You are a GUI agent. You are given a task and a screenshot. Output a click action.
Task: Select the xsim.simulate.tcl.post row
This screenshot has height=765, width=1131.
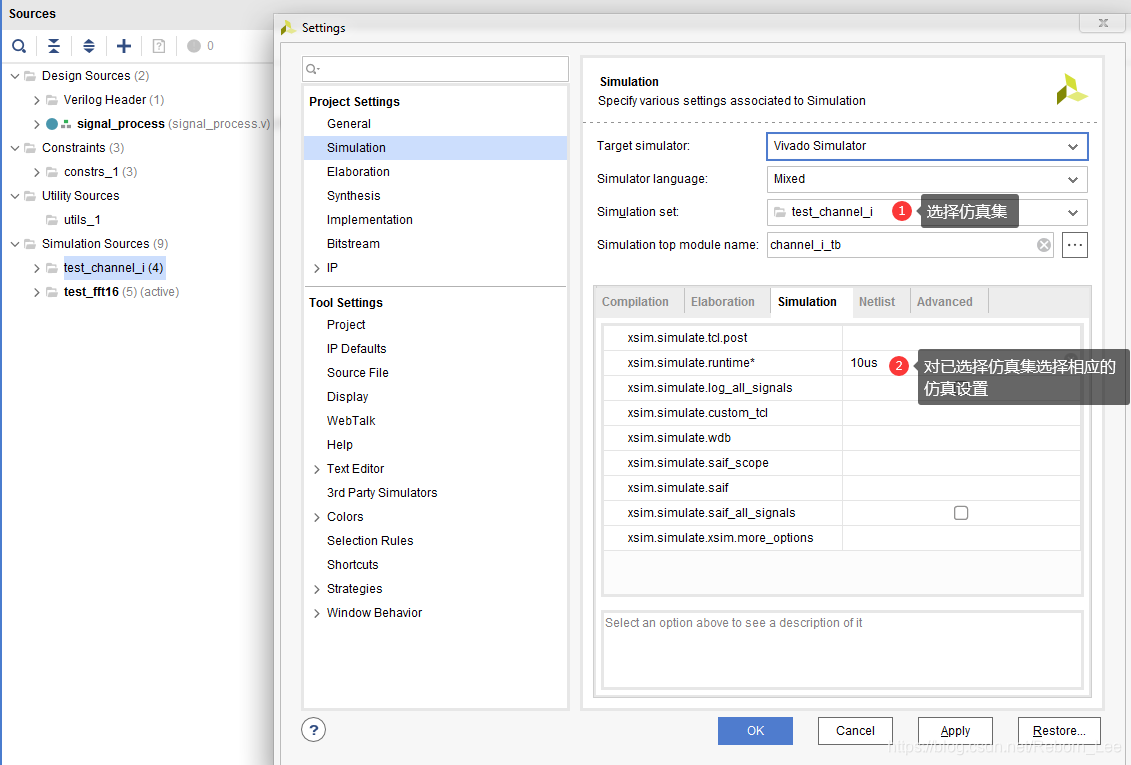[x=842, y=338]
